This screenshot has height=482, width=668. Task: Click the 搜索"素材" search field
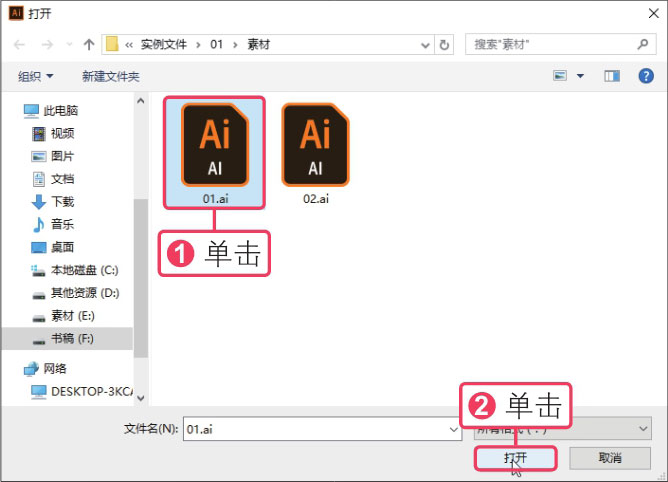pyautogui.click(x=560, y=44)
